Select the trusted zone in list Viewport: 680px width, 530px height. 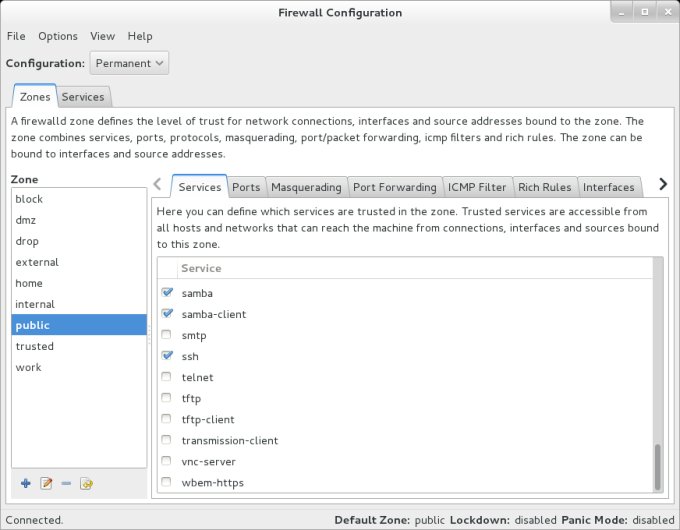[x=35, y=346]
